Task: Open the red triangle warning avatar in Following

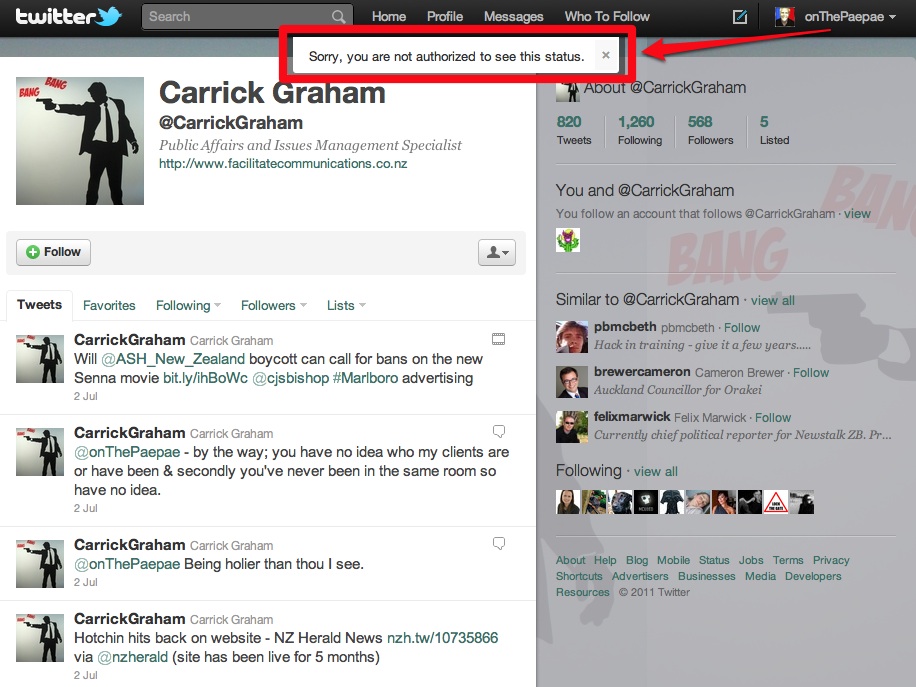Action: tap(776, 502)
